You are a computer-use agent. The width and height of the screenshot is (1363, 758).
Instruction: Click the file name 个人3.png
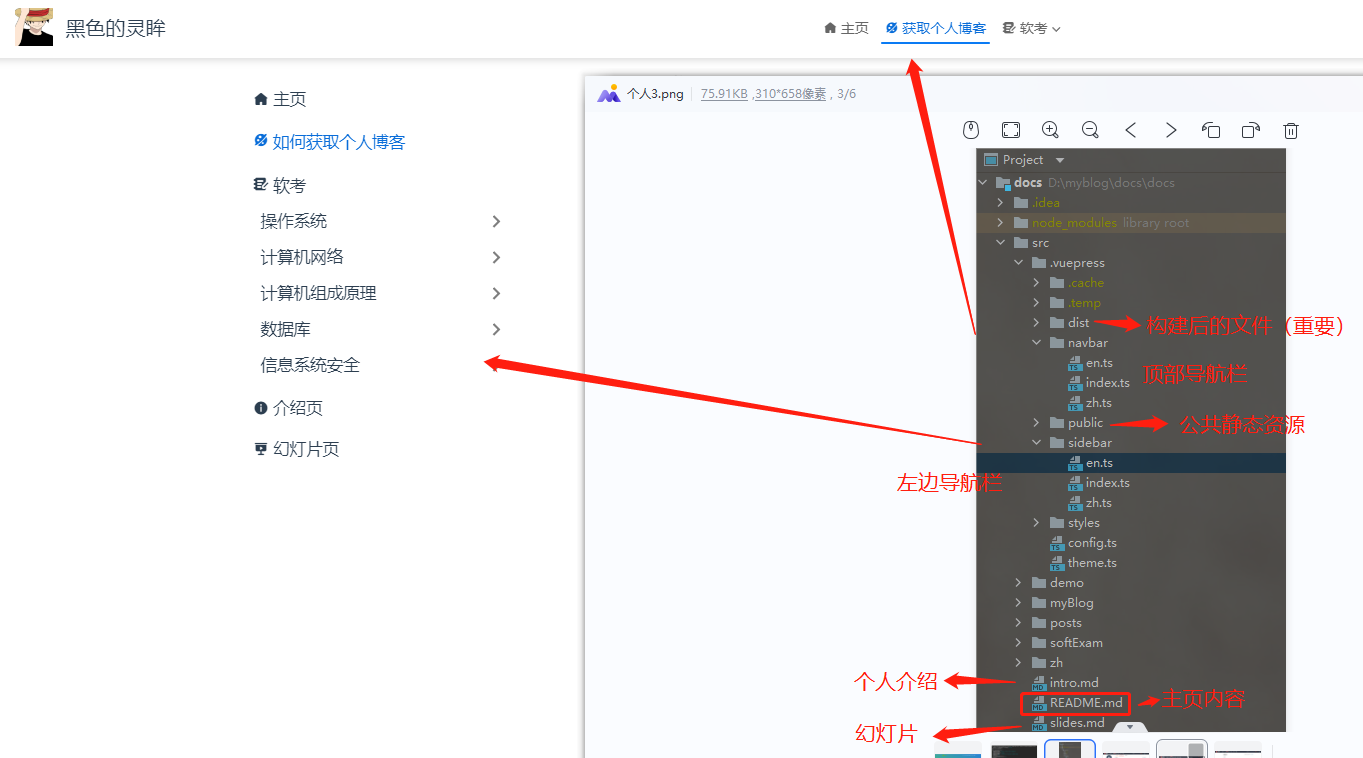point(655,94)
